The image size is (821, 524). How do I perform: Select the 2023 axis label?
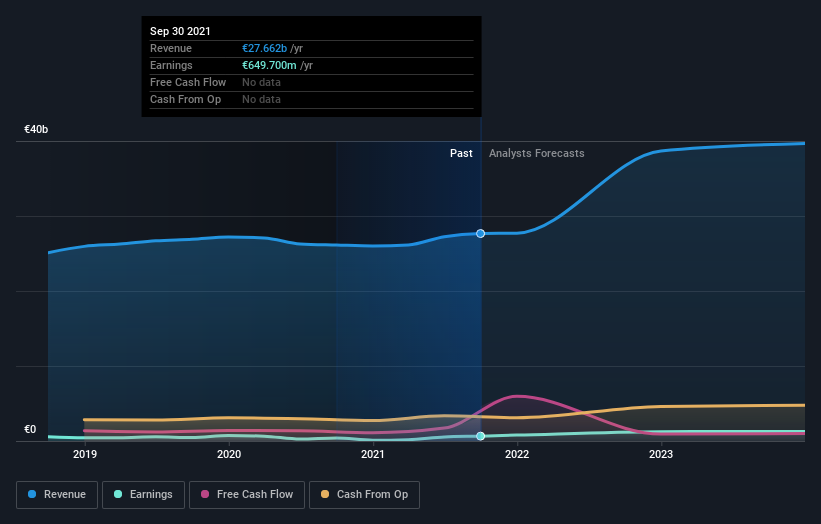click(661, 454)
